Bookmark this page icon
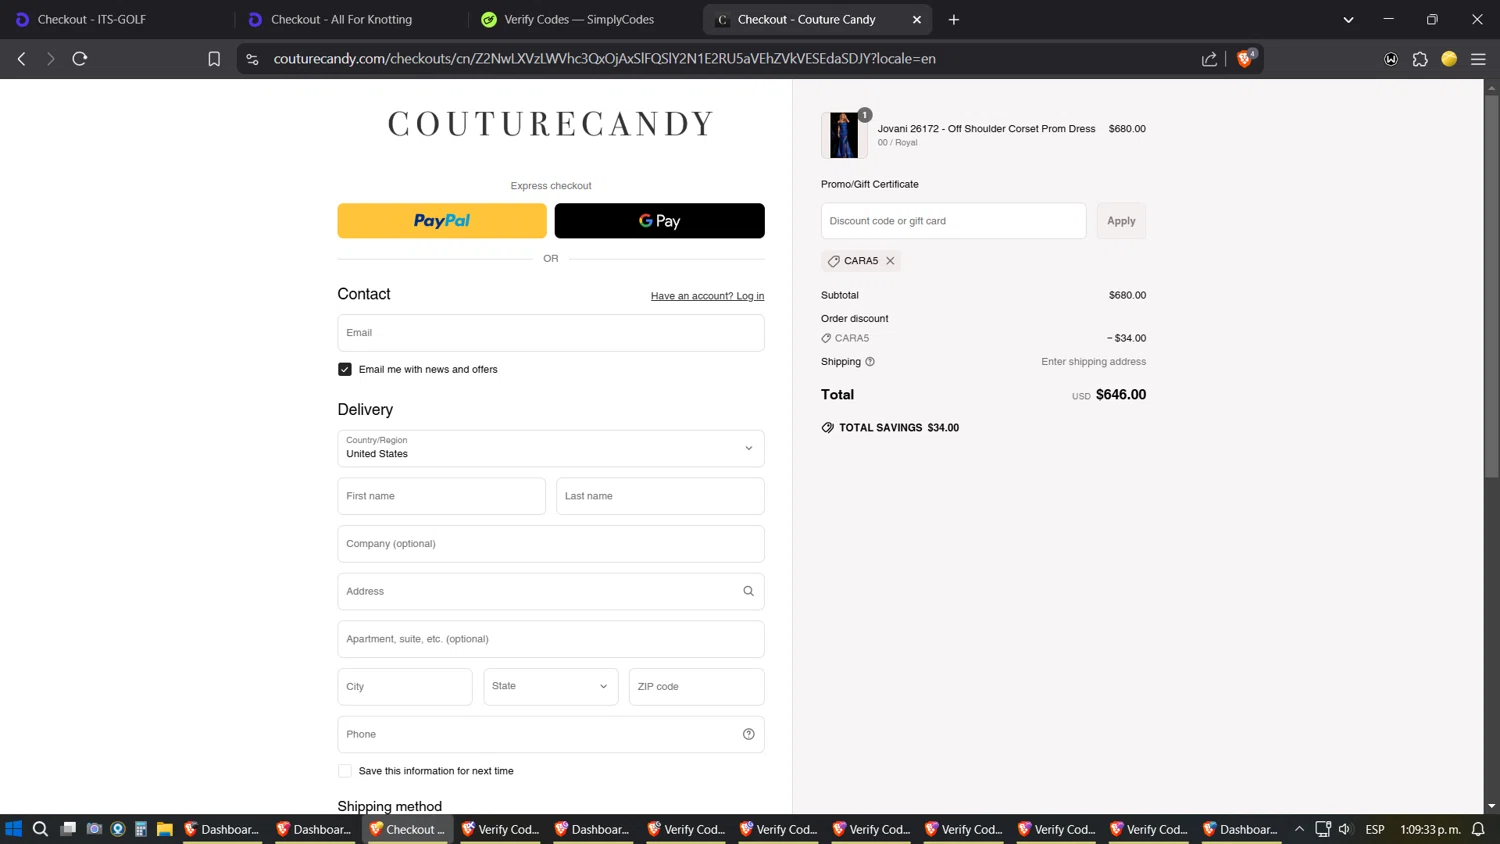1500x844 pixels. tap(214, 59)
